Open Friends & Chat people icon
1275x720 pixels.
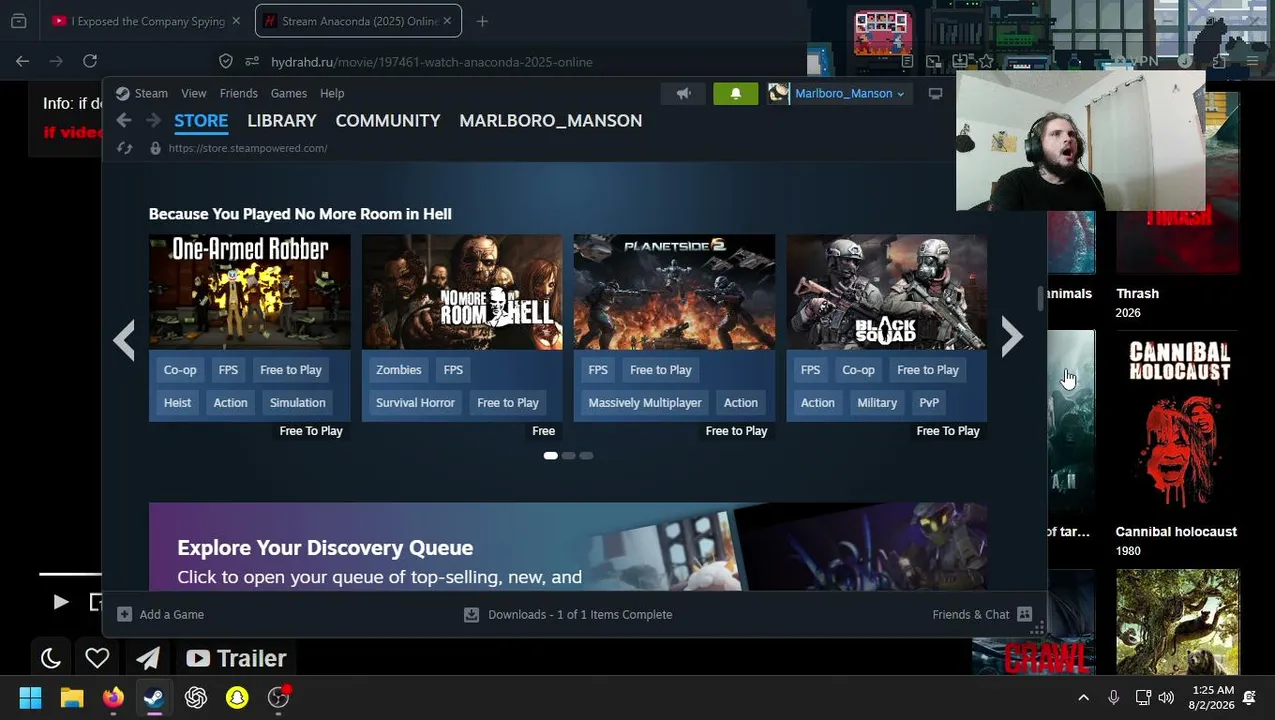(x=1024, y=614)
